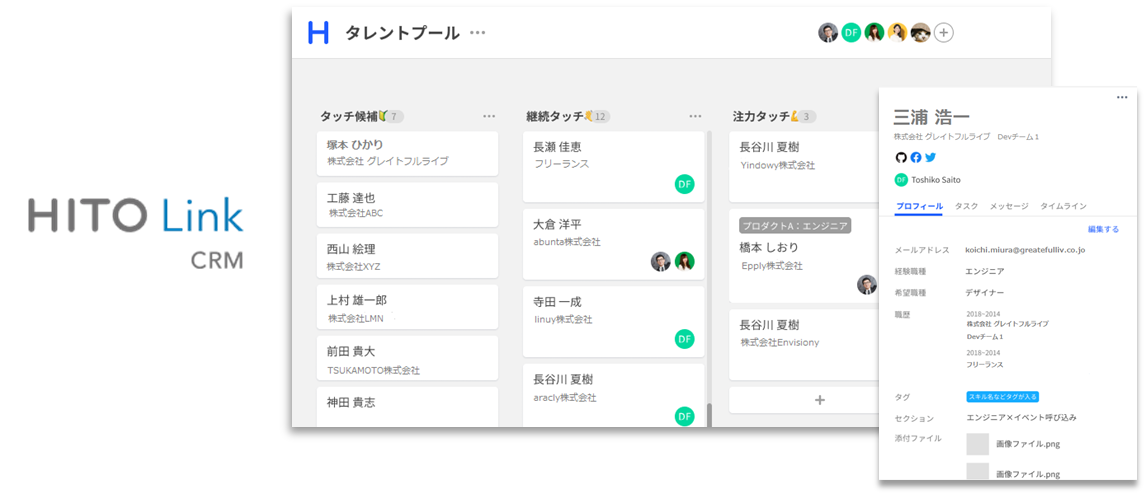This screenshot has width=1146, height=495.
Task: Click koichi.miura email address
Action: 1025,250
